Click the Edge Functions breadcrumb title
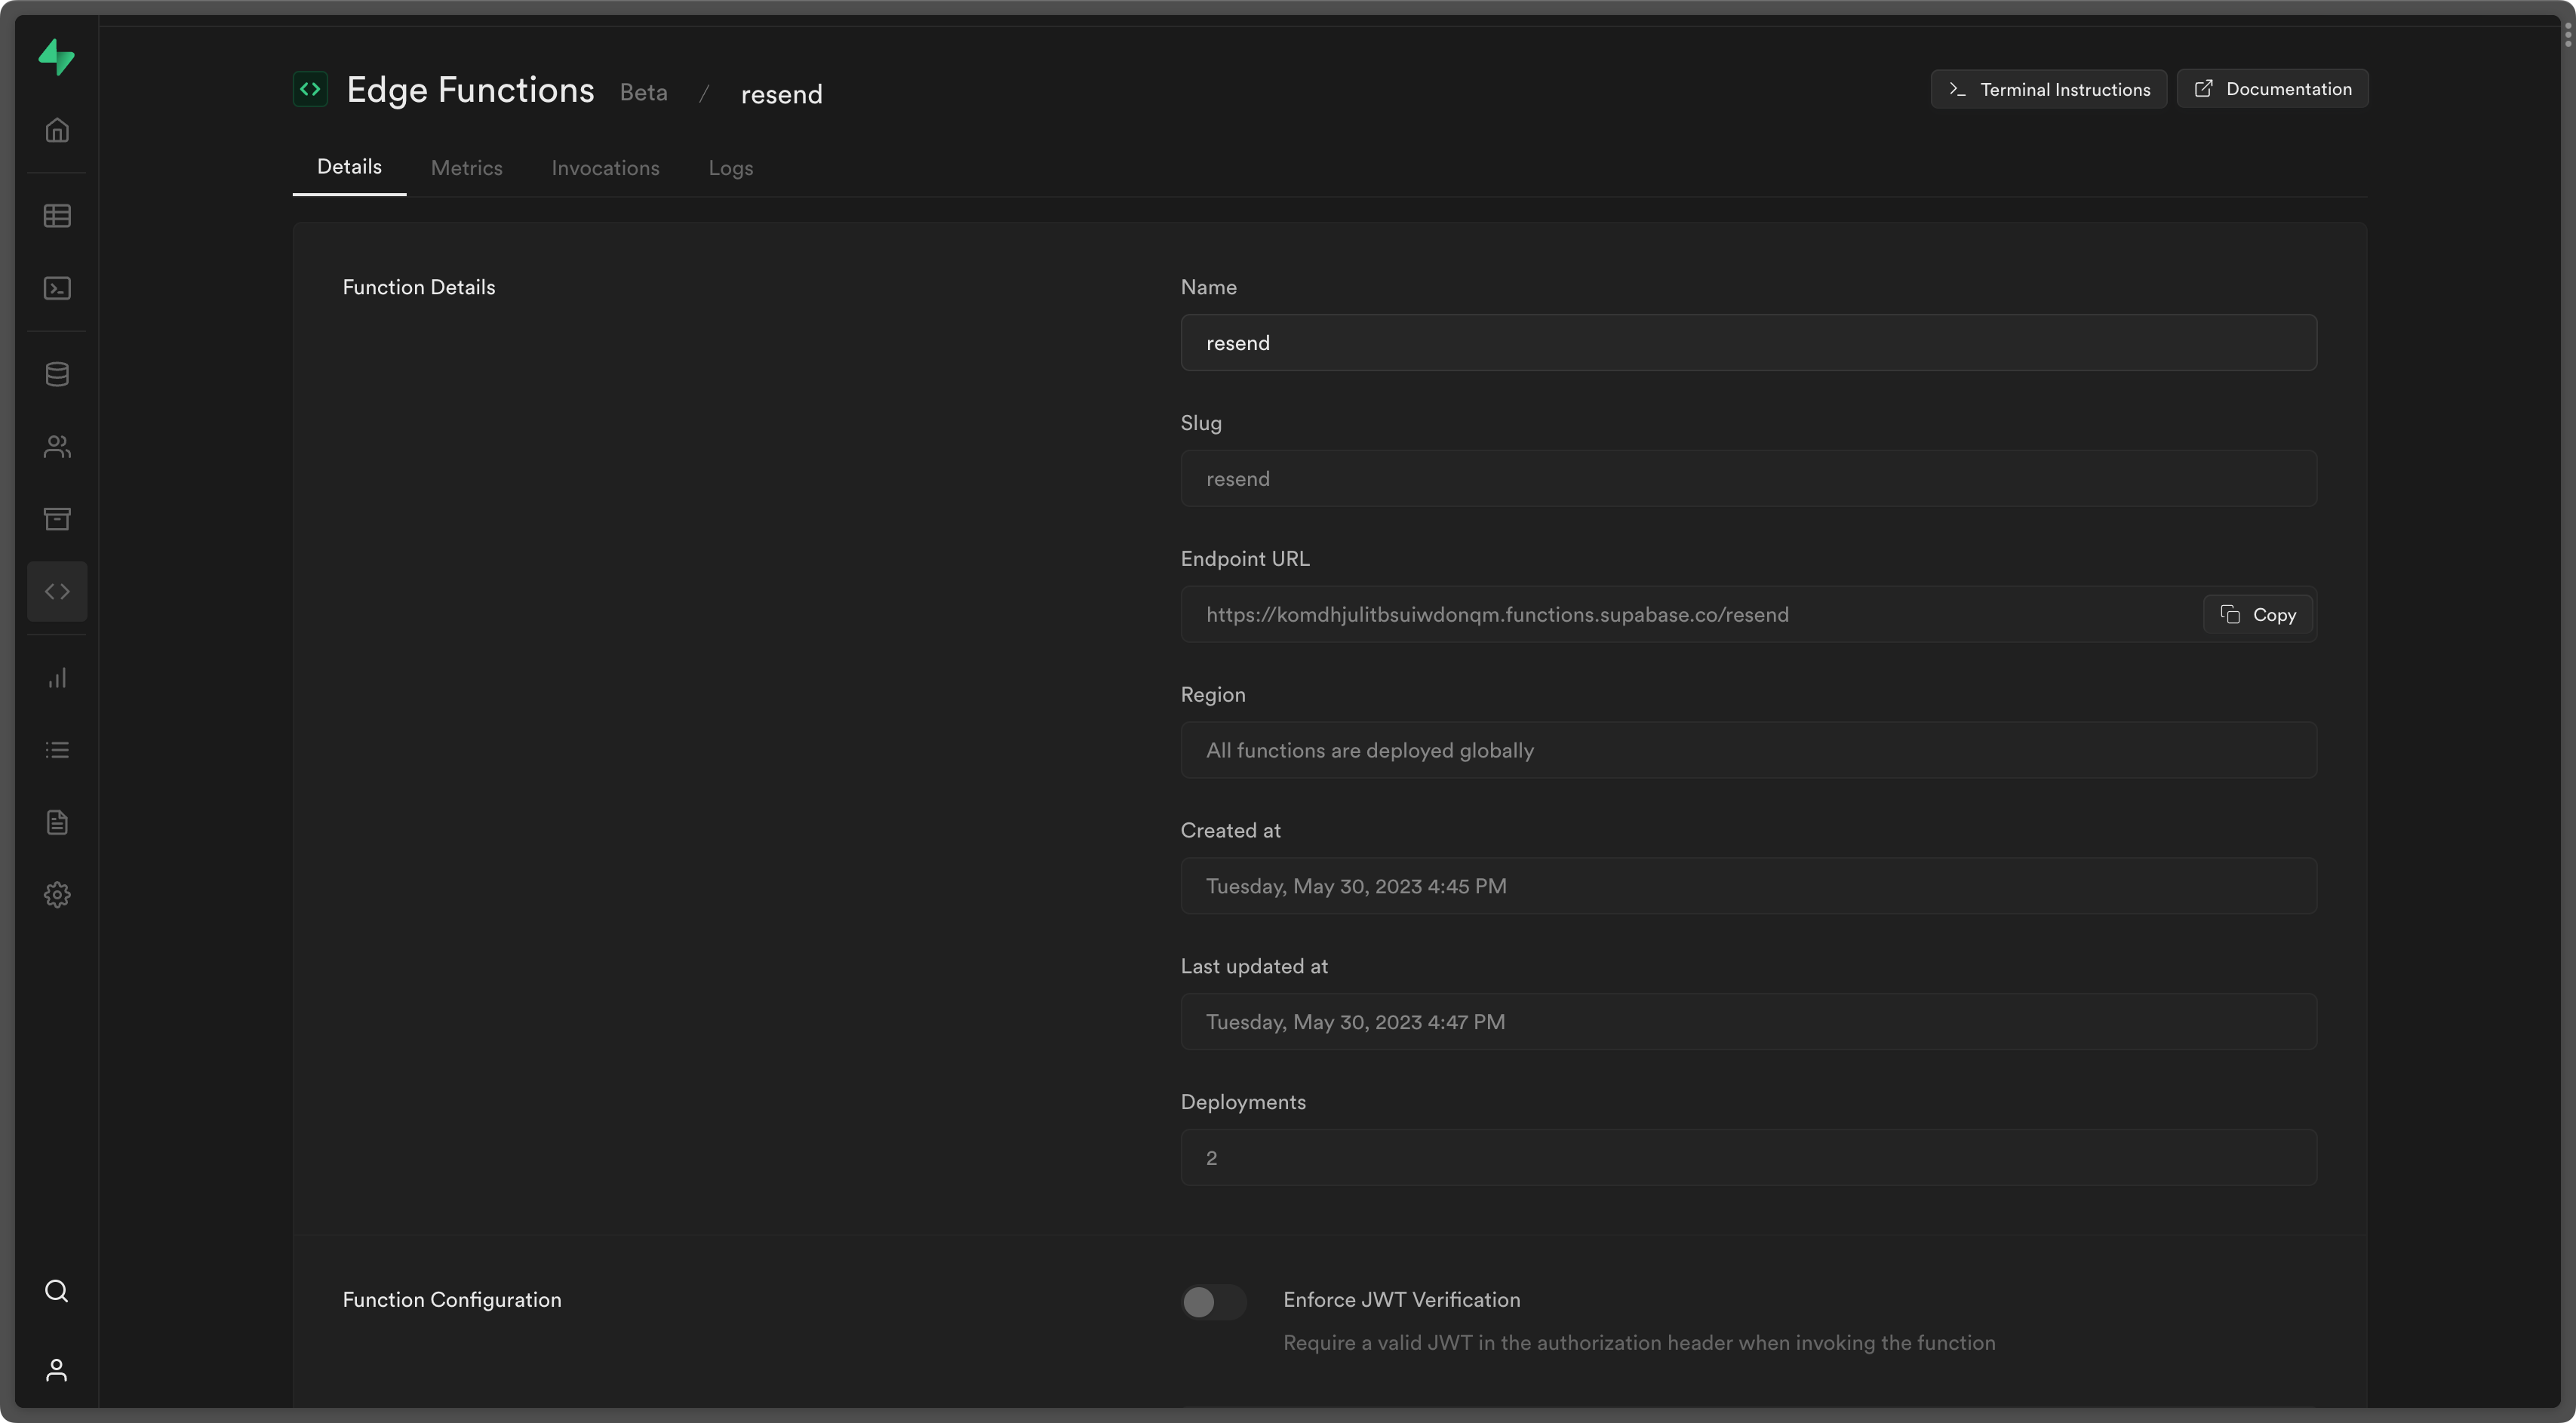This screenshot has width=2576, height=1423. (x=470, y=90)
